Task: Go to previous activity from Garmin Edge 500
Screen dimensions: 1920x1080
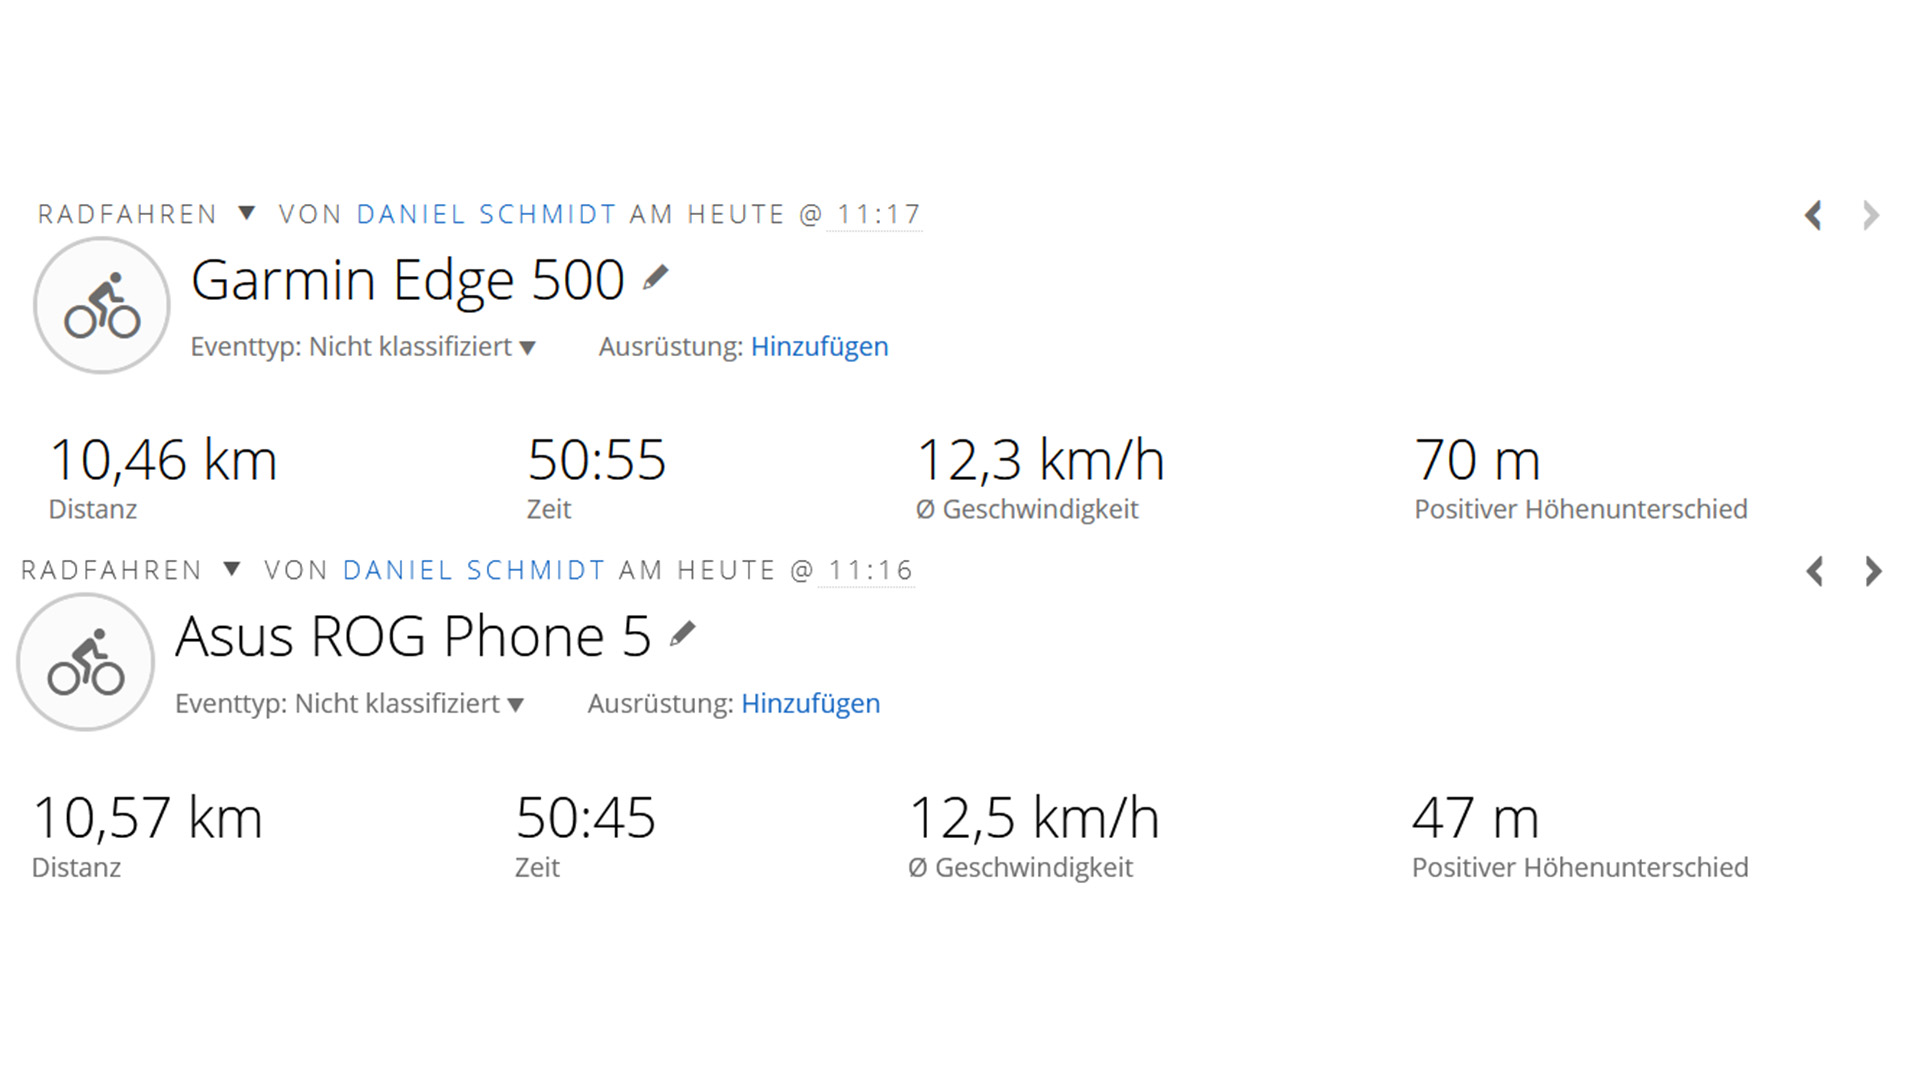Action: (x=1813, y=215)
